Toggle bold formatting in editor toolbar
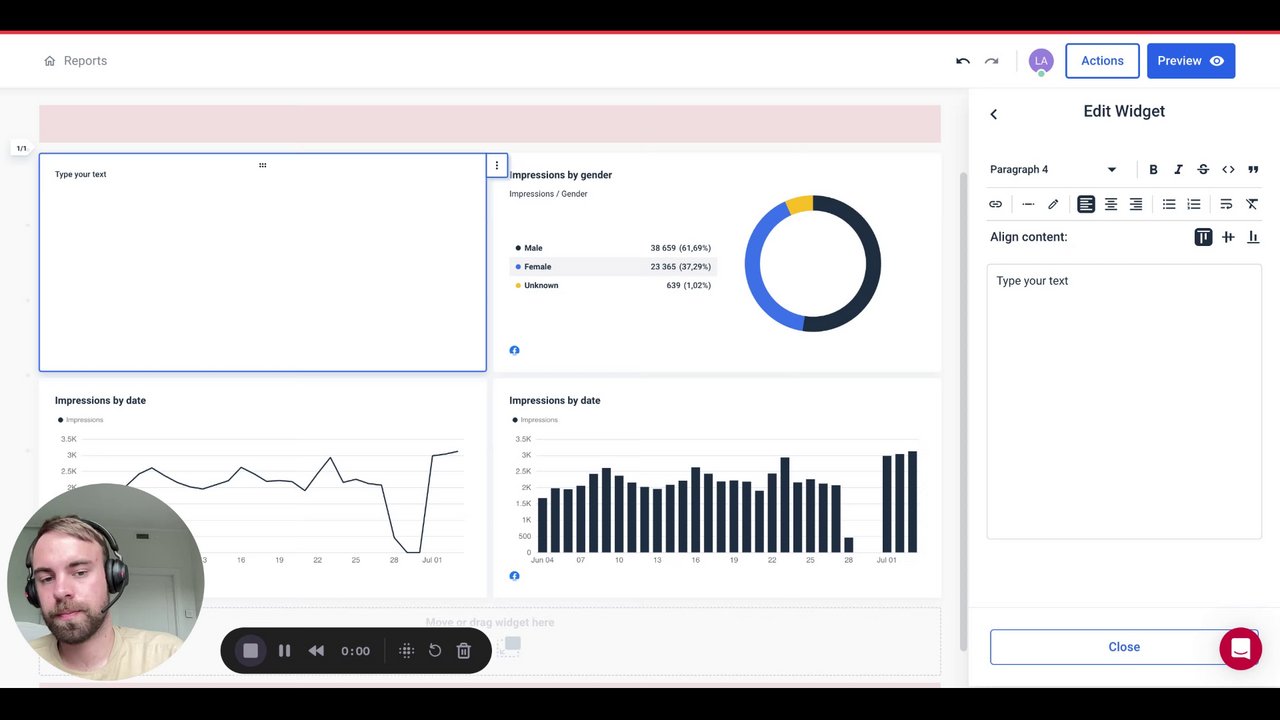Viewport: 1280px width, 720px height. click(1153, 170)
